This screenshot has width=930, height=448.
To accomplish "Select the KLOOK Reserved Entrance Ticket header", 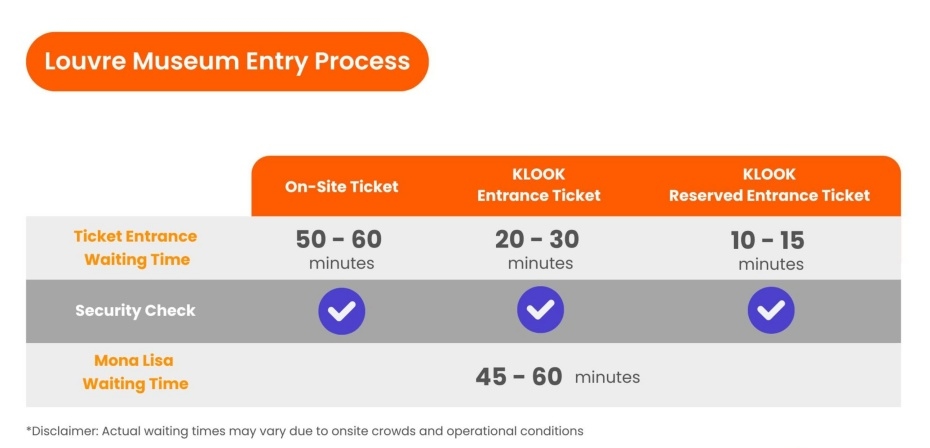I will (x=769, y=185).
